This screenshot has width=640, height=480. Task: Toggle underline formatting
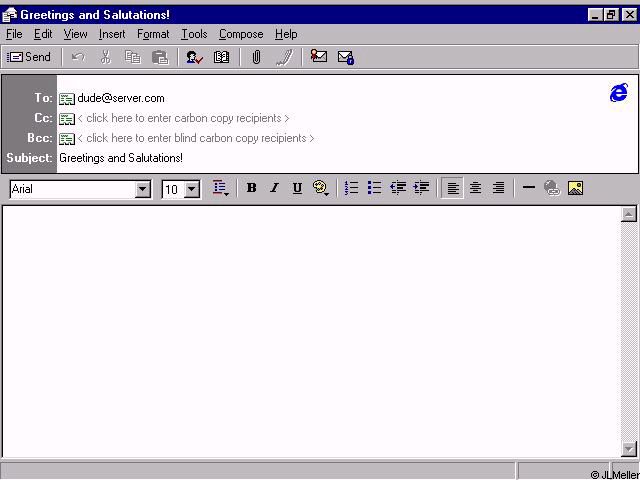coord(297,188)
